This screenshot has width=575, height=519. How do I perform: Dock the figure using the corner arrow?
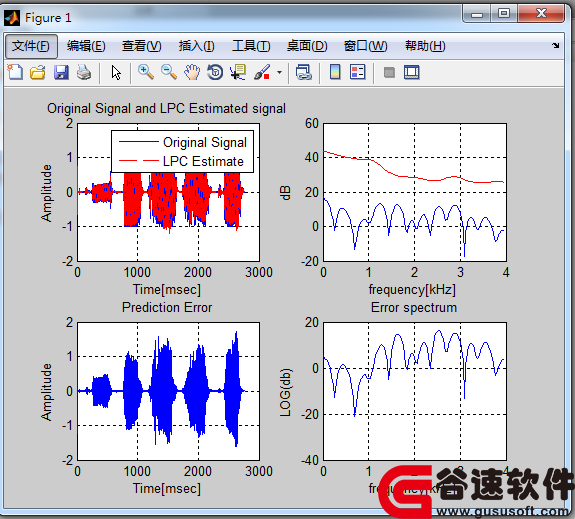point(556,45)
